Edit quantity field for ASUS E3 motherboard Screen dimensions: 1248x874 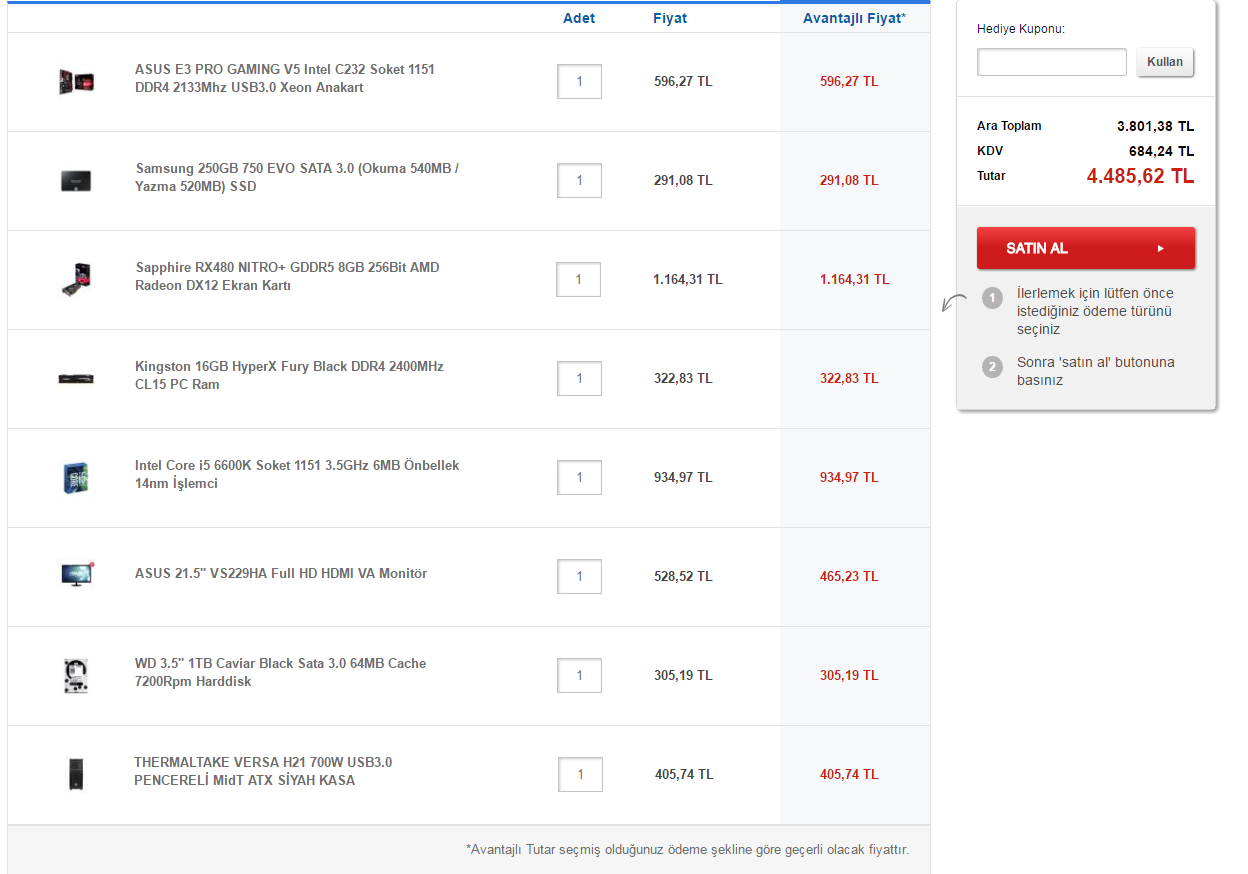click(579, 82)
